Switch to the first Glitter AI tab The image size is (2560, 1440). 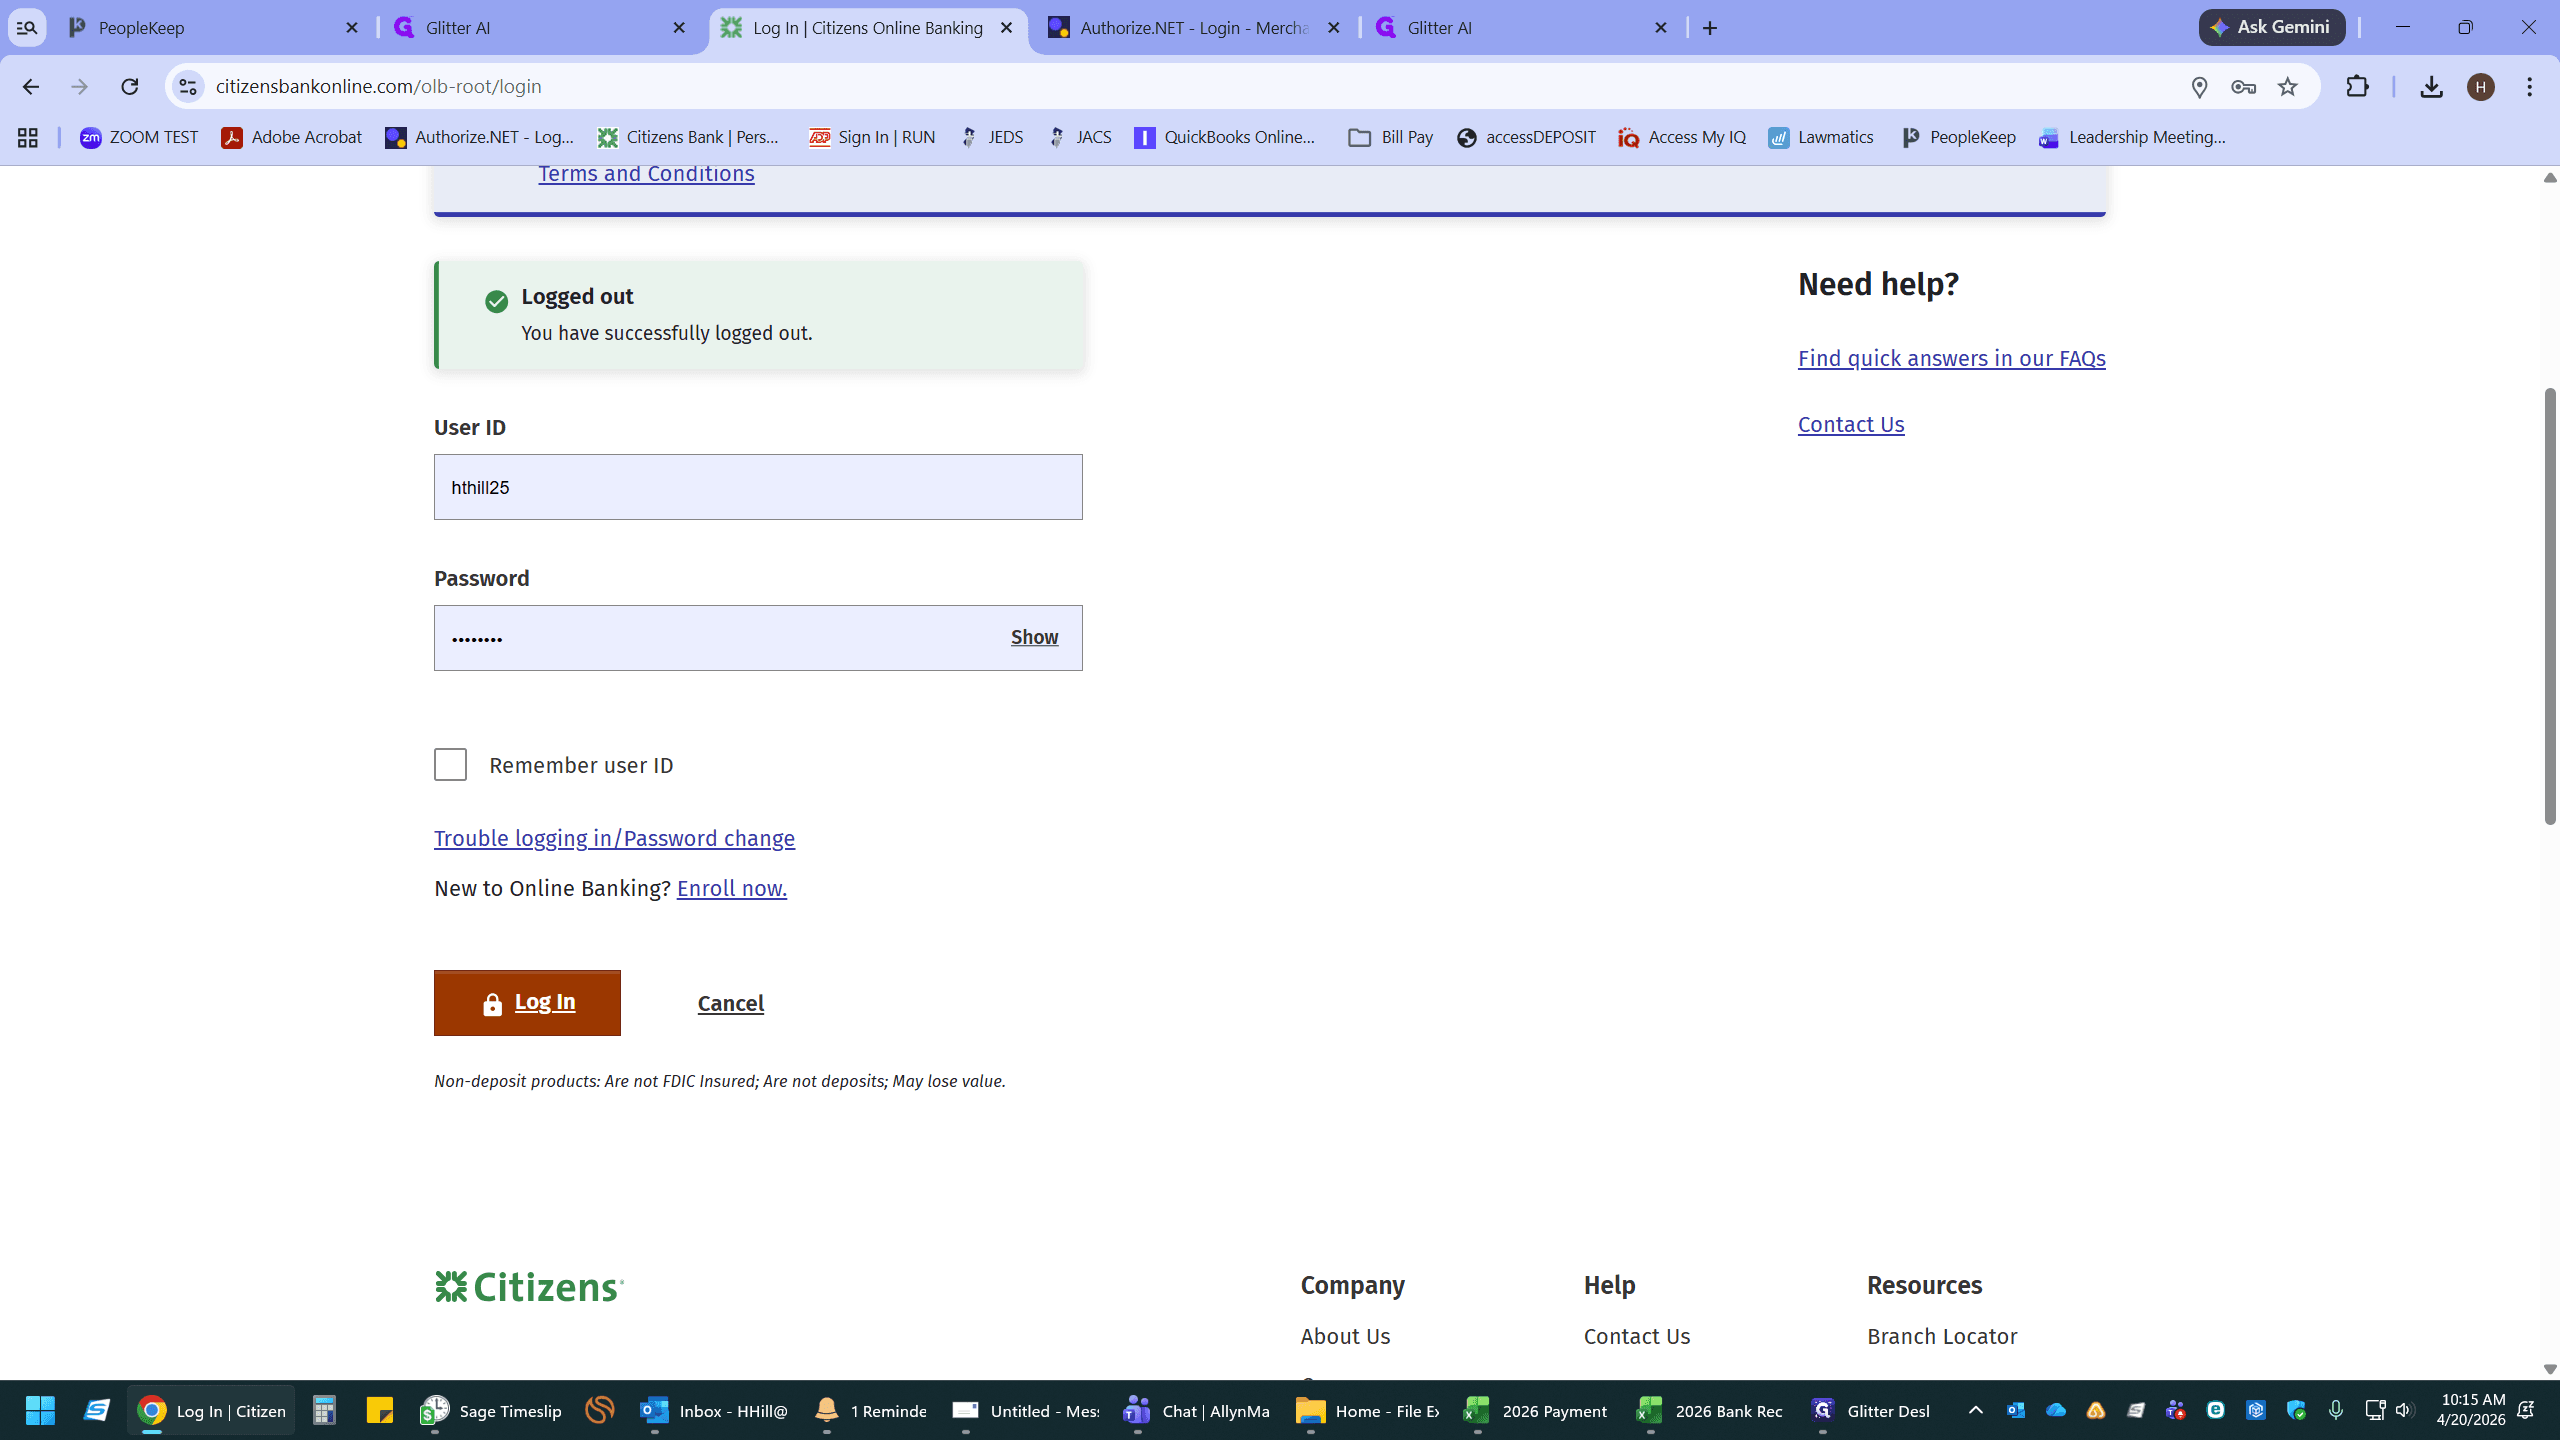coord(541,28)
